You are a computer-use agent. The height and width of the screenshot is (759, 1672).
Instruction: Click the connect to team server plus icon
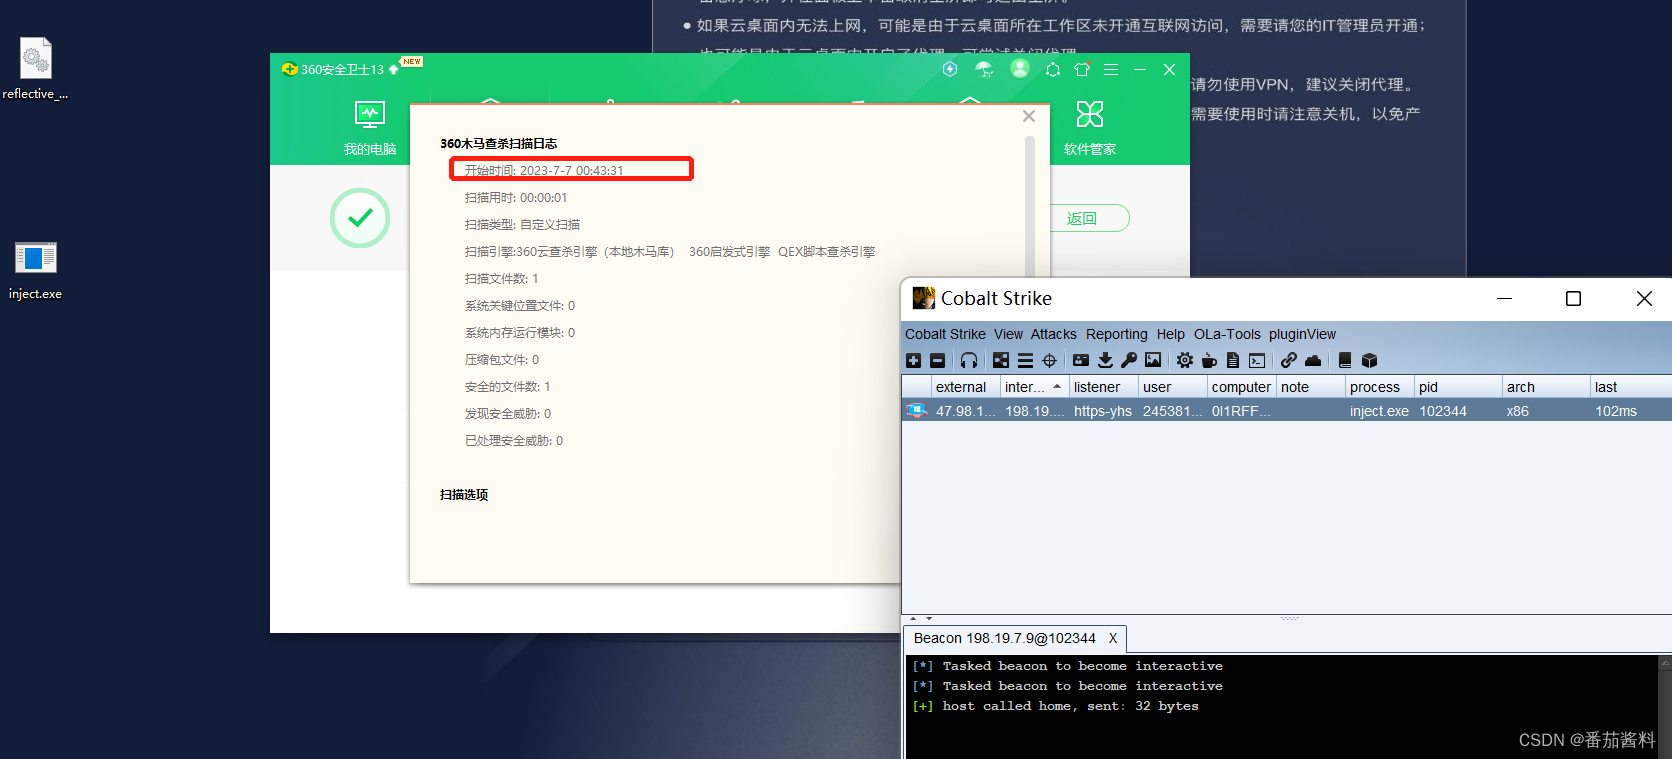coord(913,360)
